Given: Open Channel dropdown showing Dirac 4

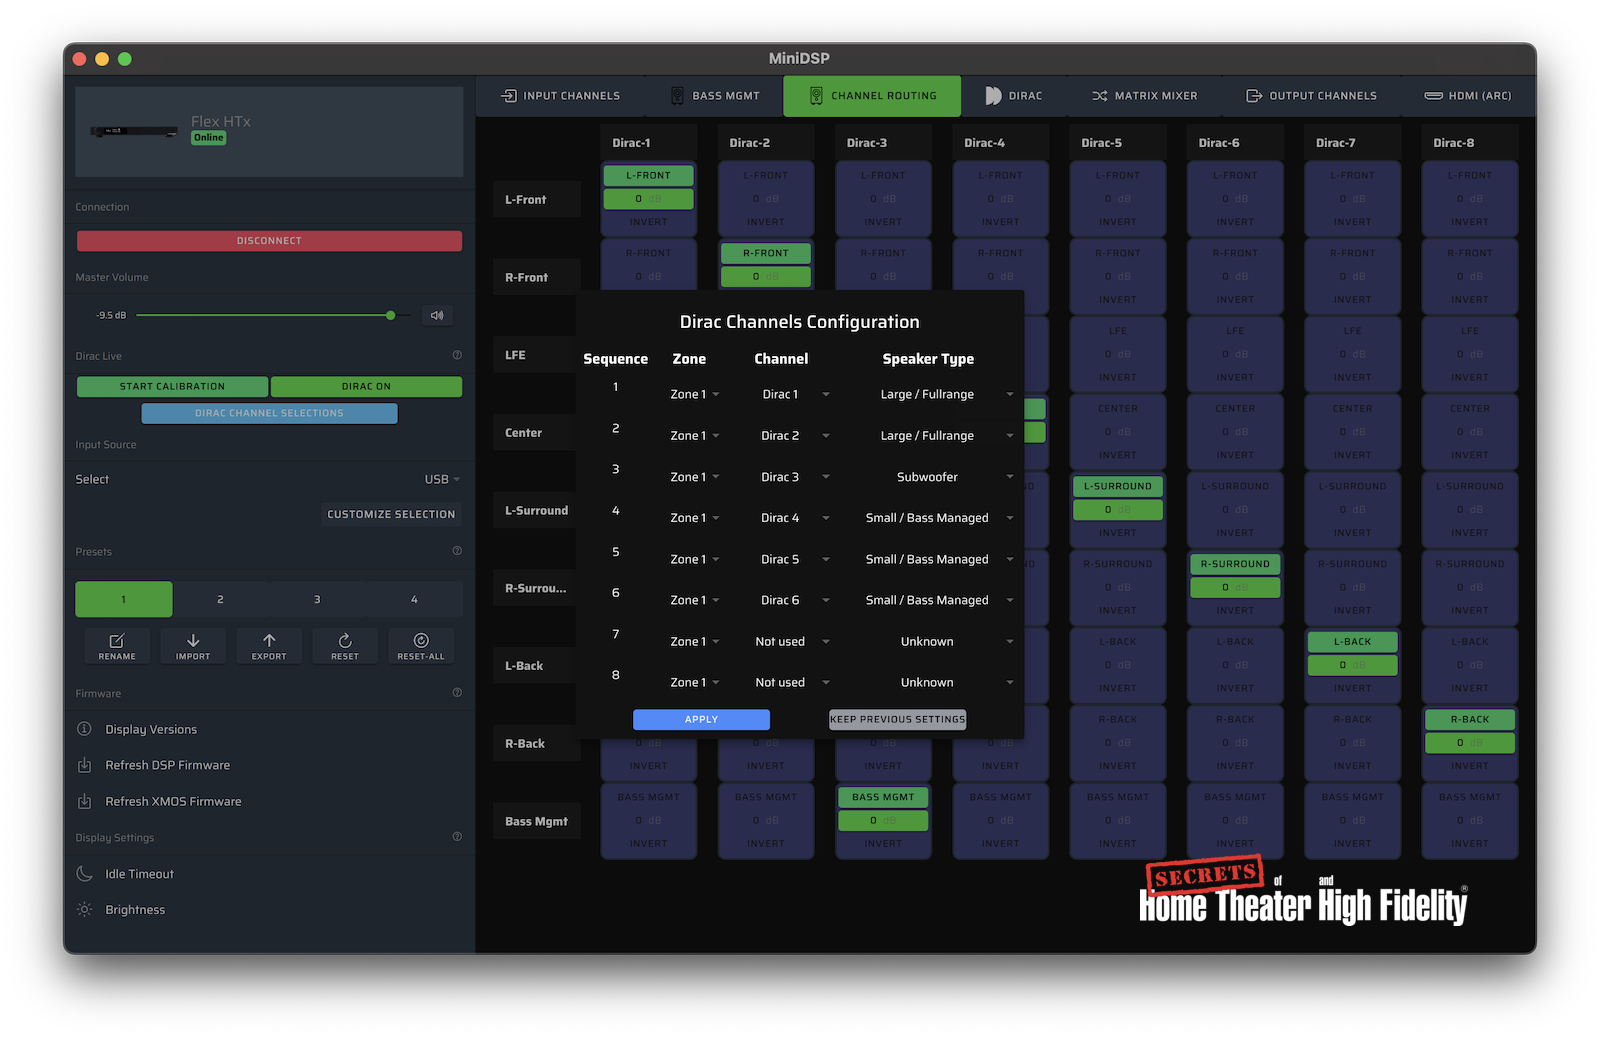Looking at the screenshot, I should point(795,518).
